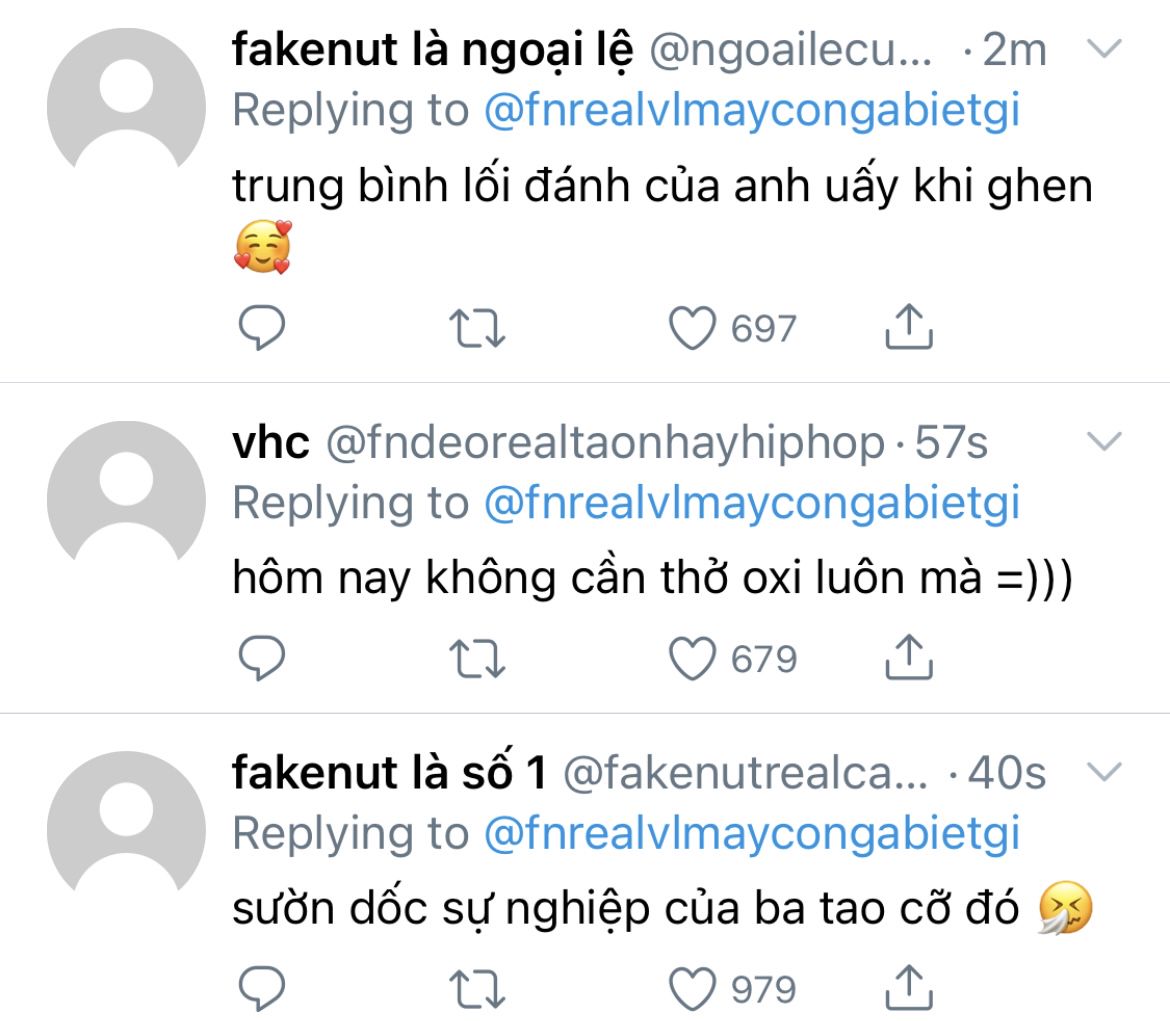The width and height of the screenshot is (1170, 1021).
Task: Retweet the tweet by fakenut là ngoại lệ
Action: click(477, 328)
